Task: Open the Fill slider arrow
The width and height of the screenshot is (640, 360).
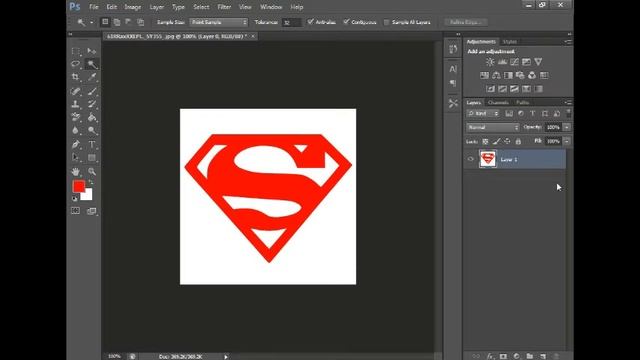Action: coord(567,141)
